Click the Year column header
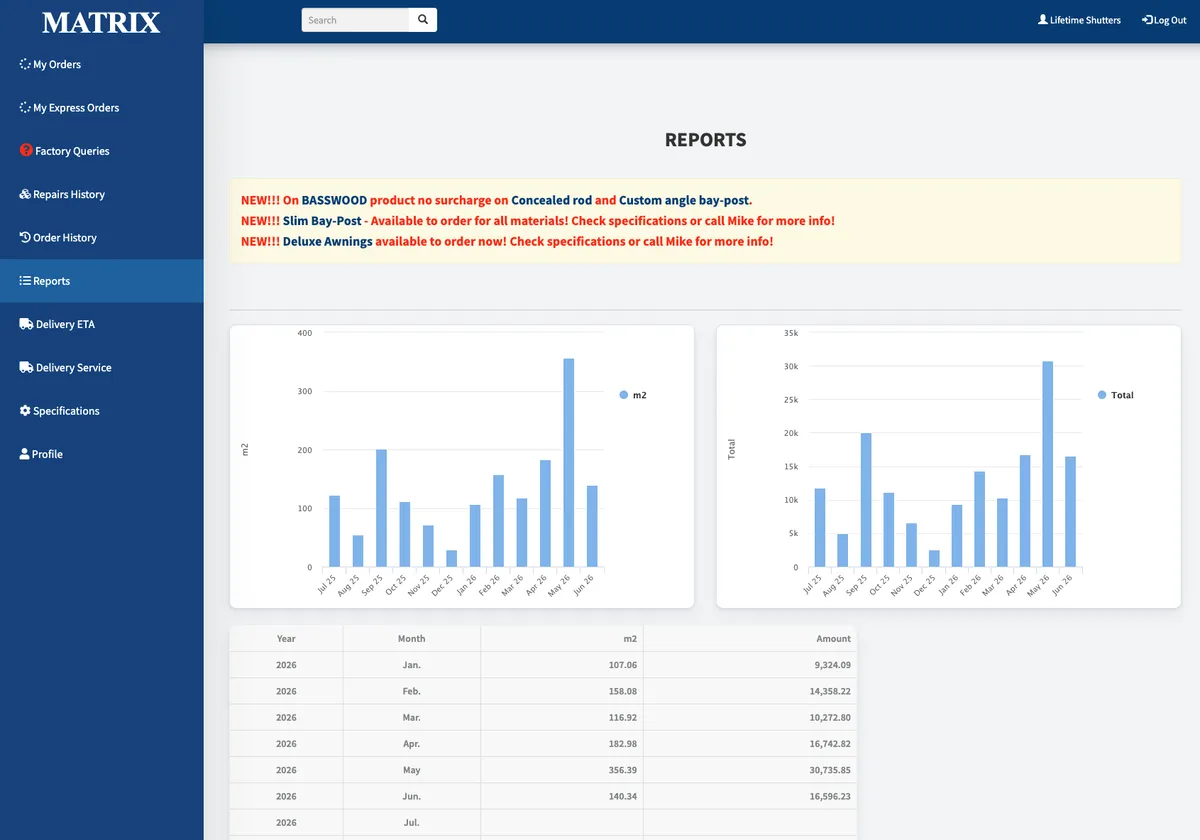The image size is (1200, 840). pos(286,638)
